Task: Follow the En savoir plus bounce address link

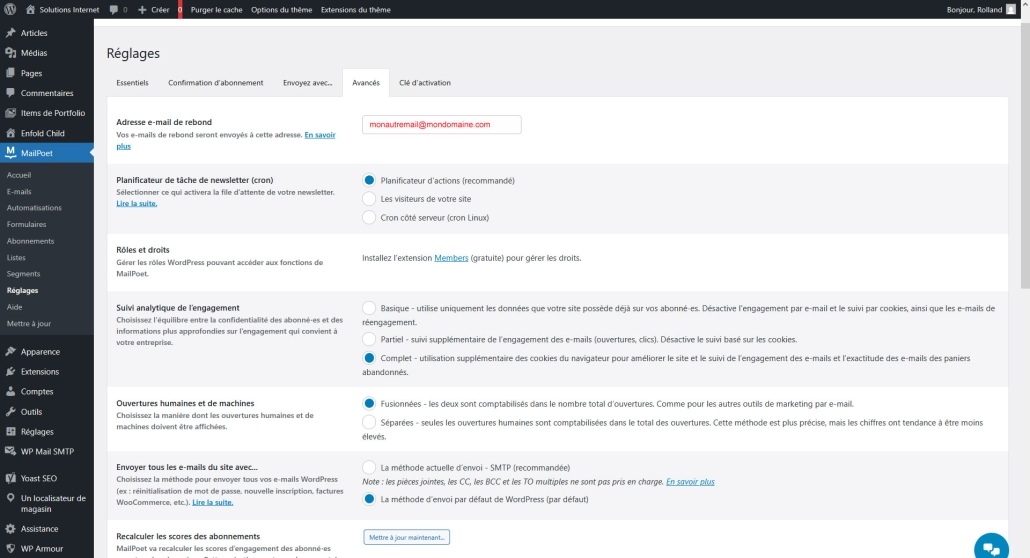Action: click(x=319, y=135)
